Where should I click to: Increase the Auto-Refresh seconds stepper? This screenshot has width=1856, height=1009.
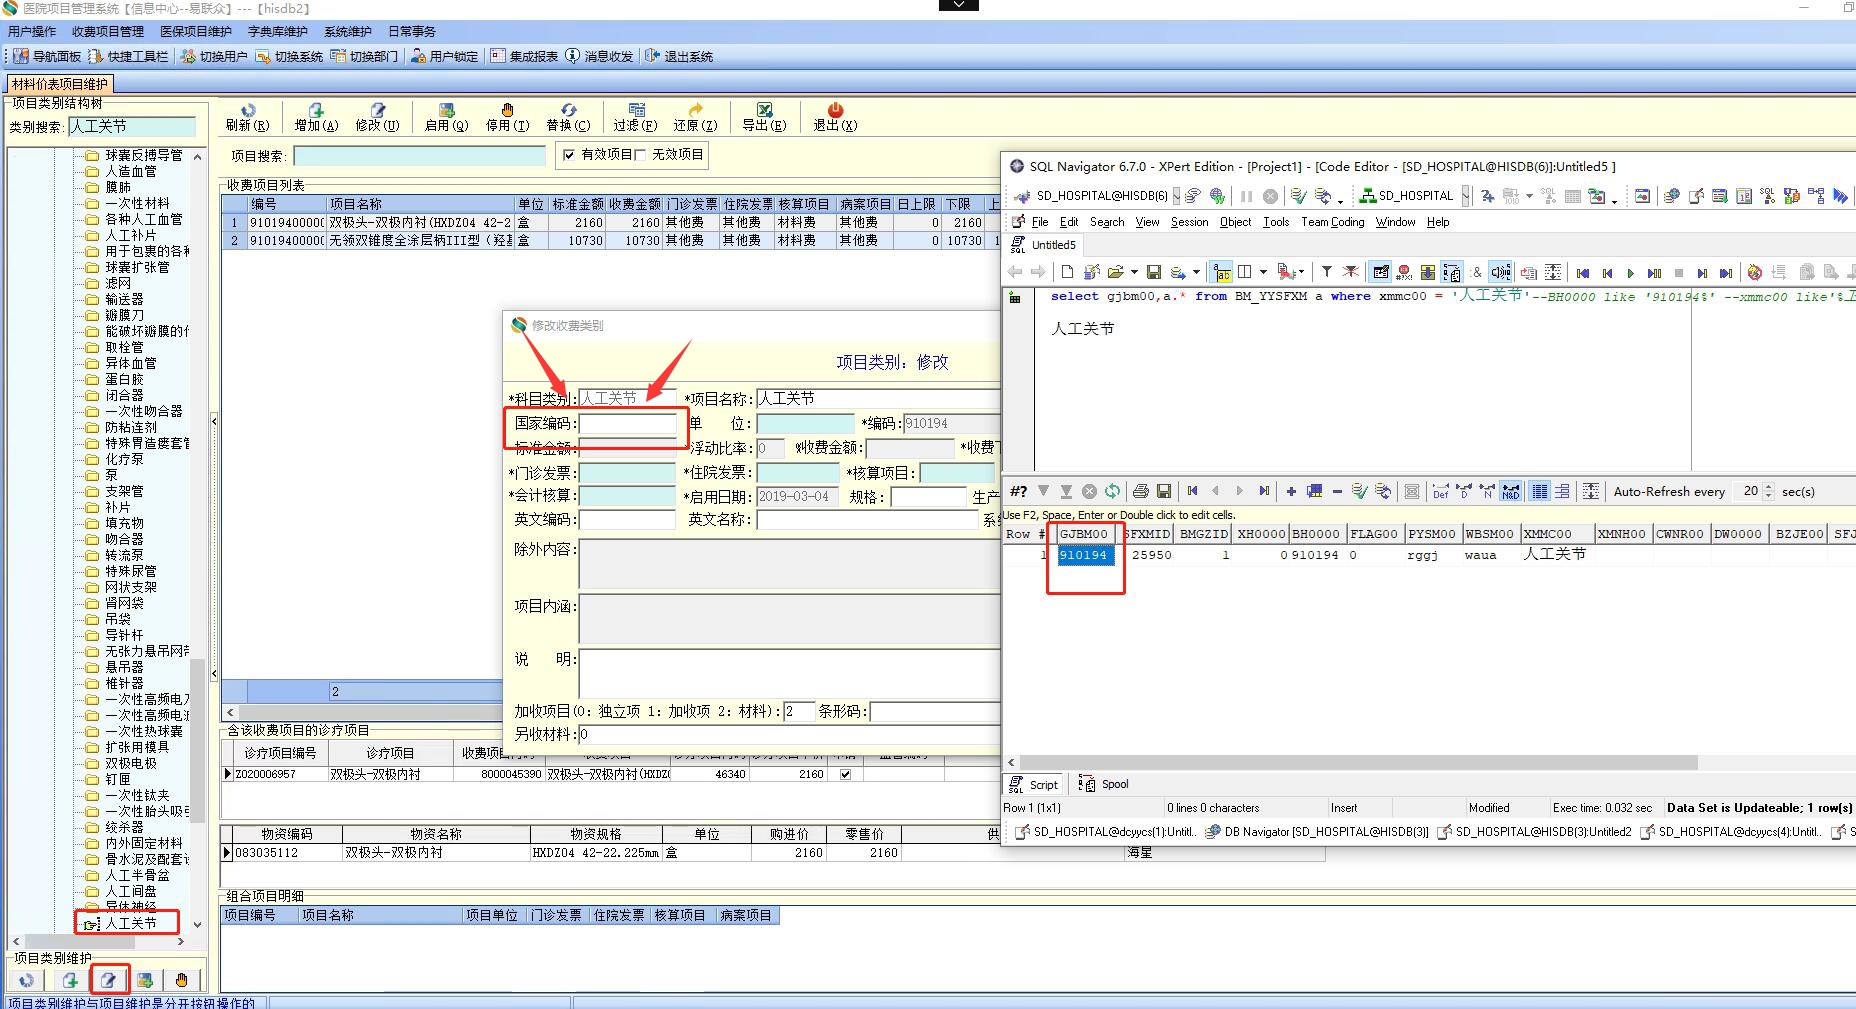(1769, 487)
